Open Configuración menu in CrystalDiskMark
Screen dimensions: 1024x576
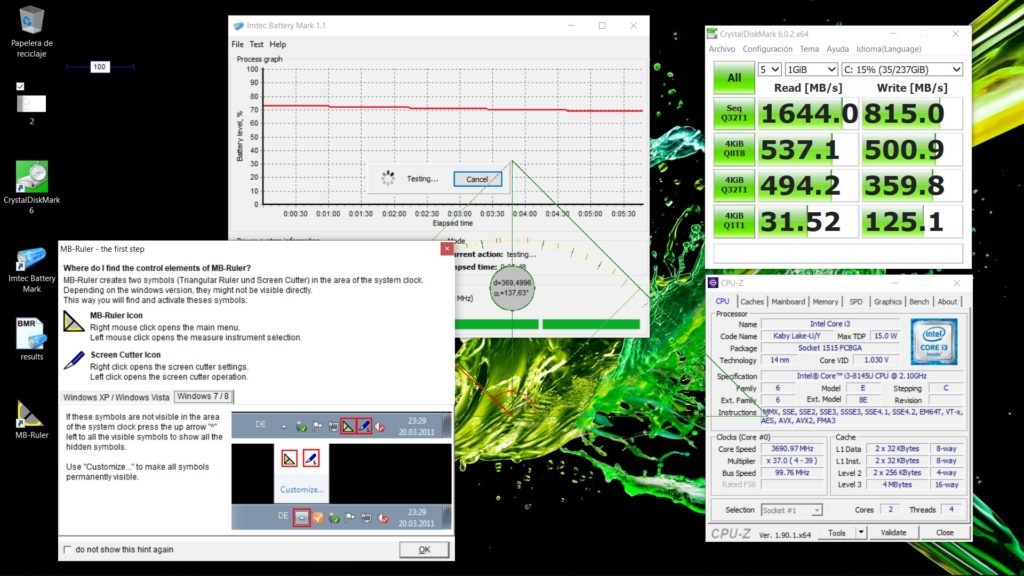click(x=767, y=49)
